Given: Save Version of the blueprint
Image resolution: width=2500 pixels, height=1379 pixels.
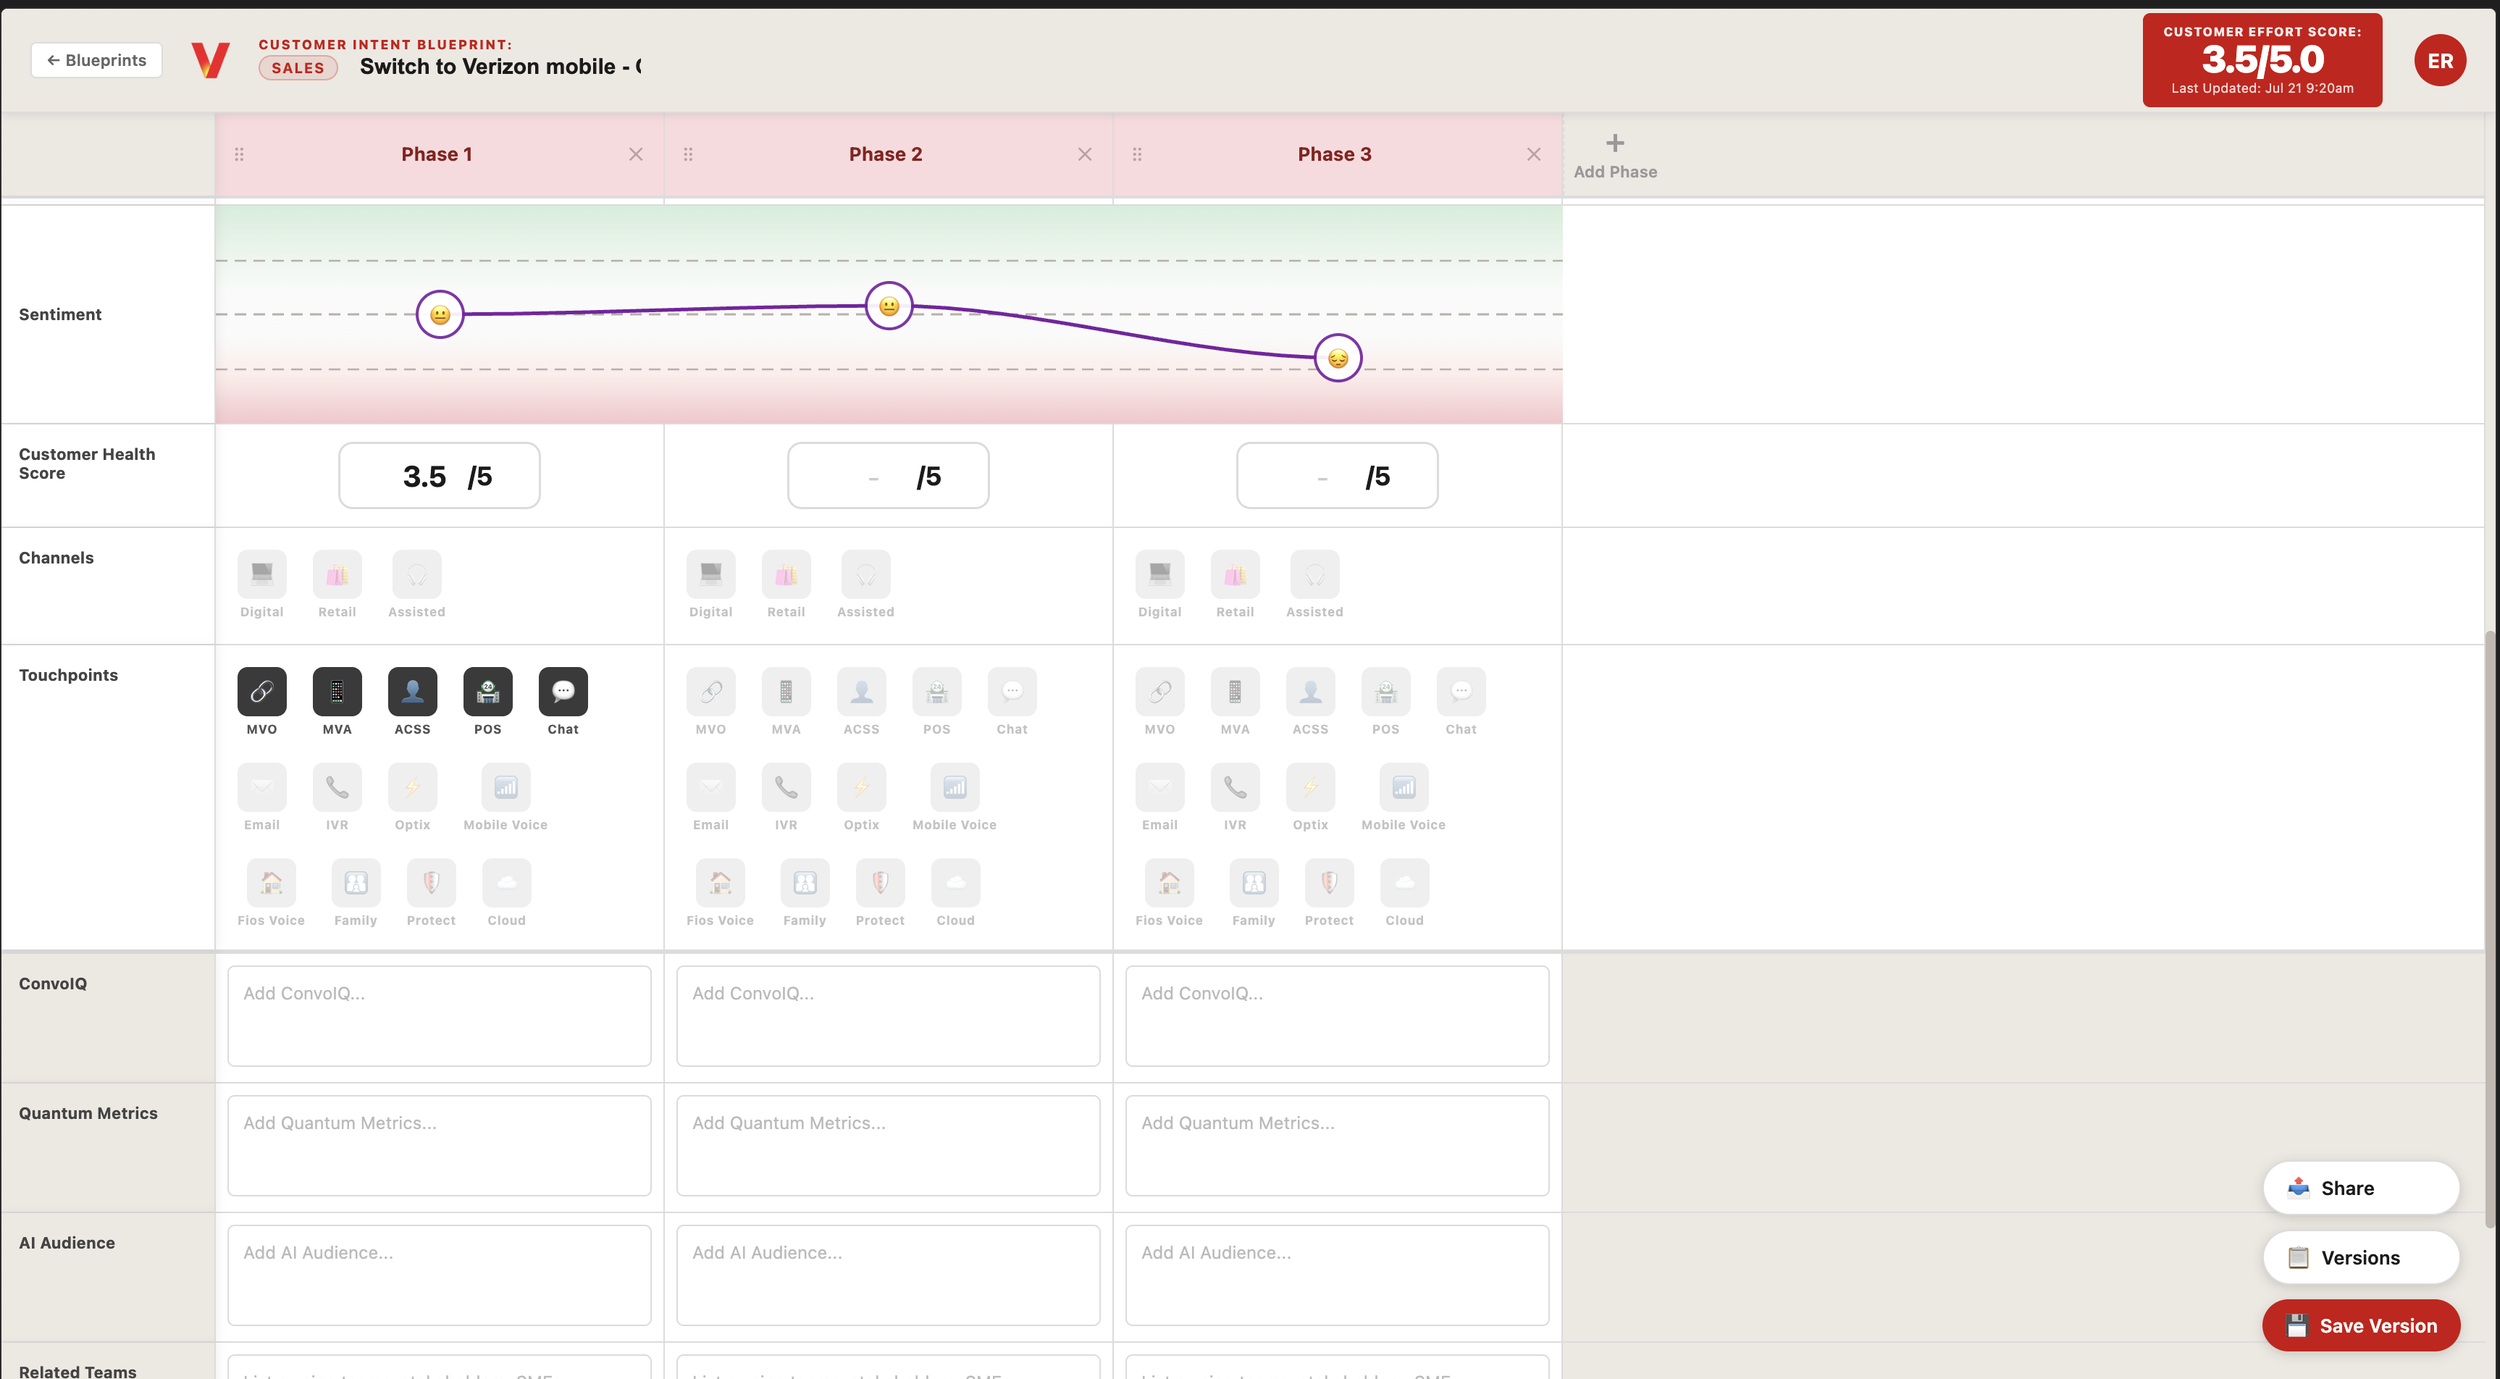Looking at the screenshot, I should click(2361, 1326).
